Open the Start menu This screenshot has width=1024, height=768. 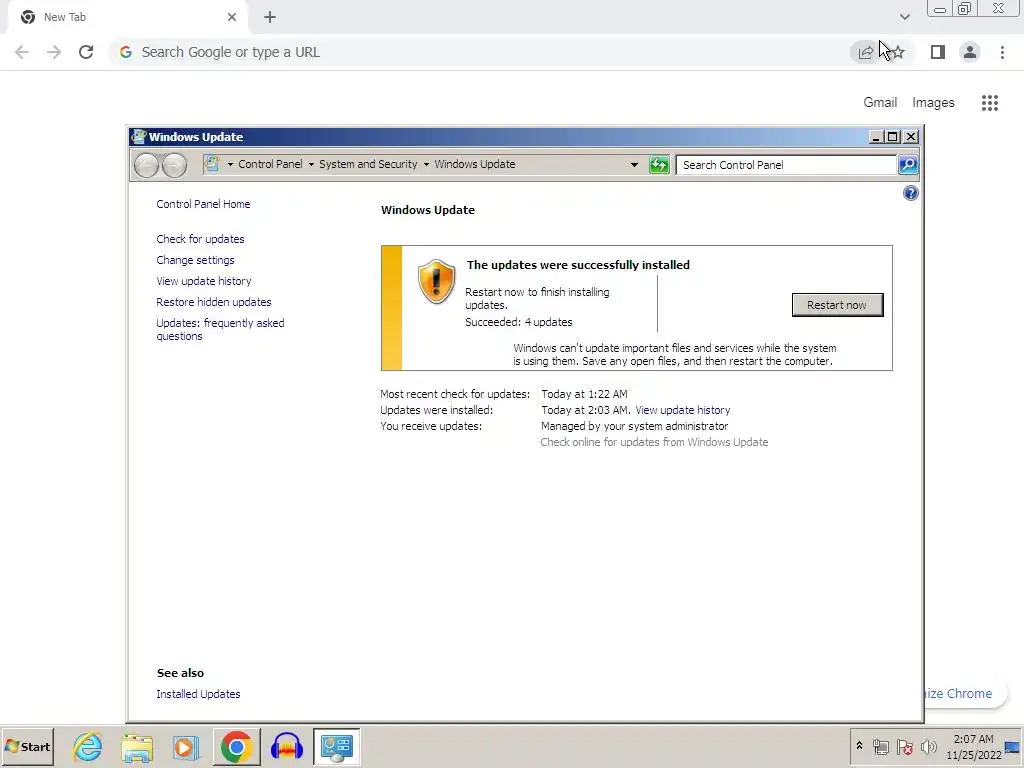coord(27,746)
